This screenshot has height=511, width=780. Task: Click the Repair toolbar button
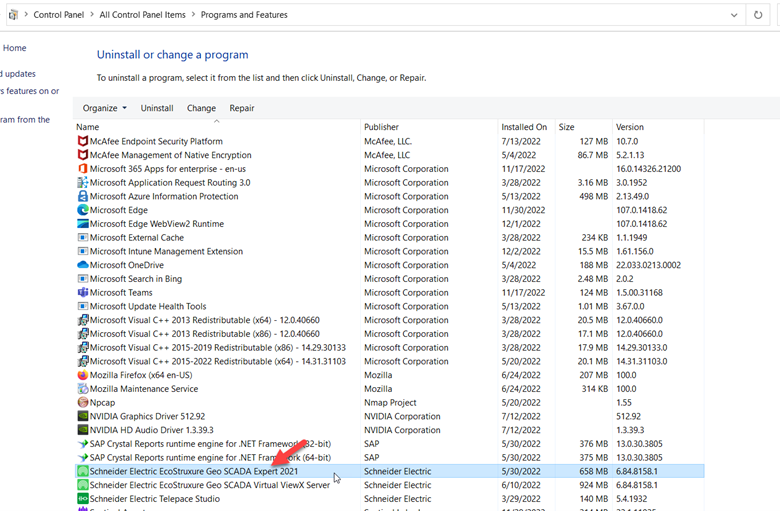[242, 108]
